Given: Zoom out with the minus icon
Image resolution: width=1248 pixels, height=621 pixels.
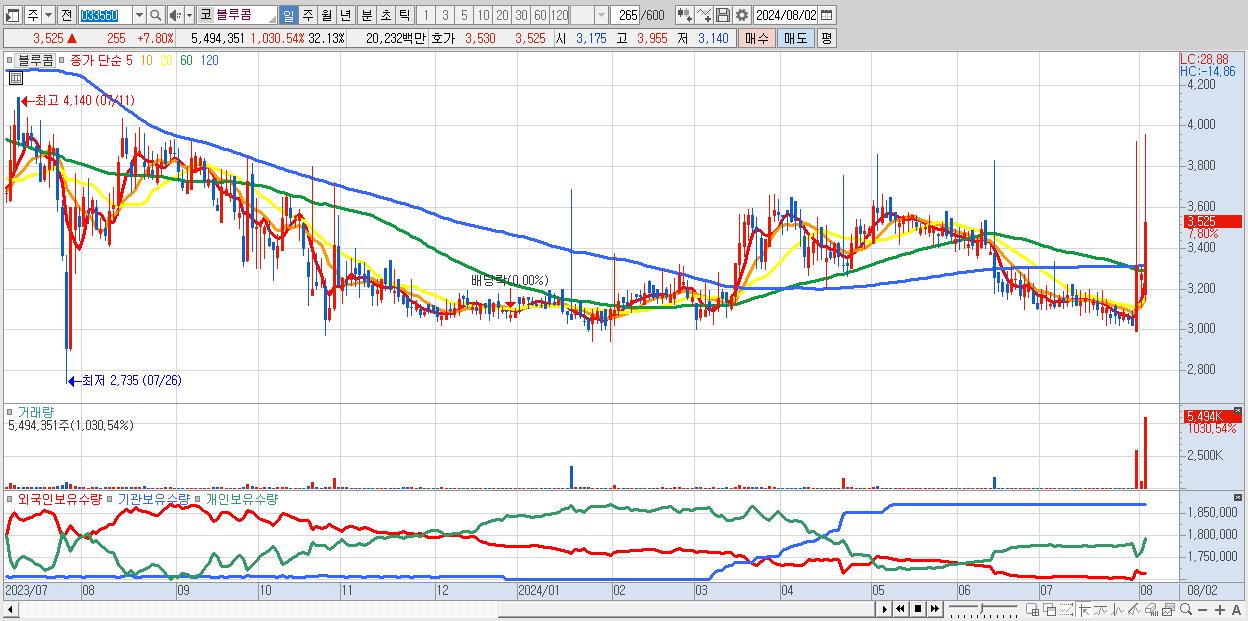Looking at the screenshot, I should [x=1202, y=609].
